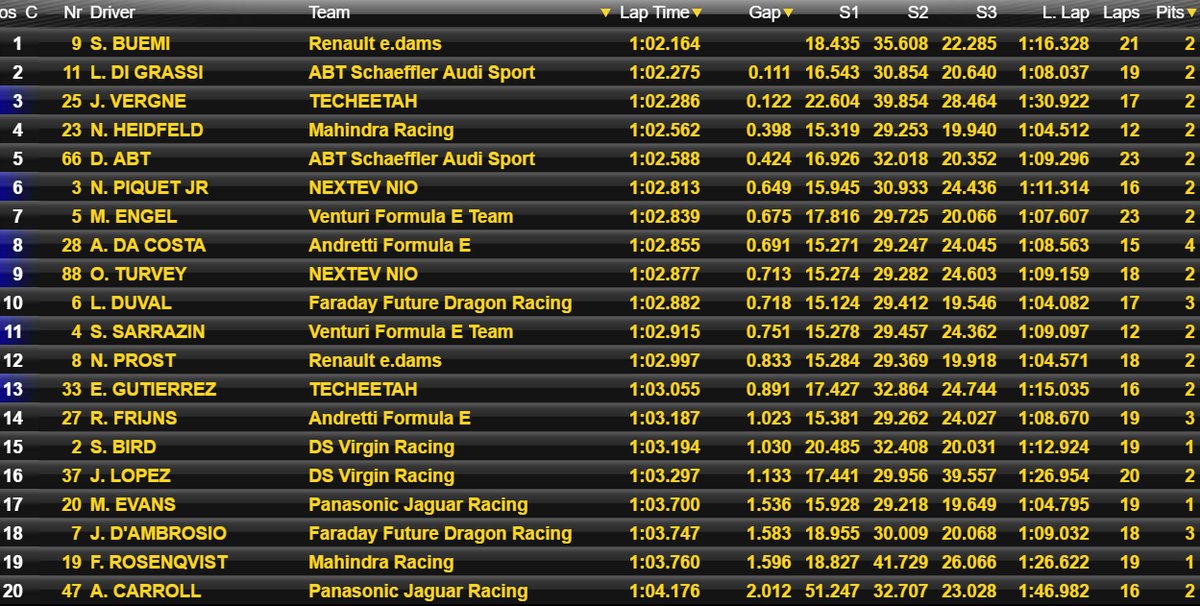
Task: Select driver N. HEIDFELD
Action: pos(146,130)
